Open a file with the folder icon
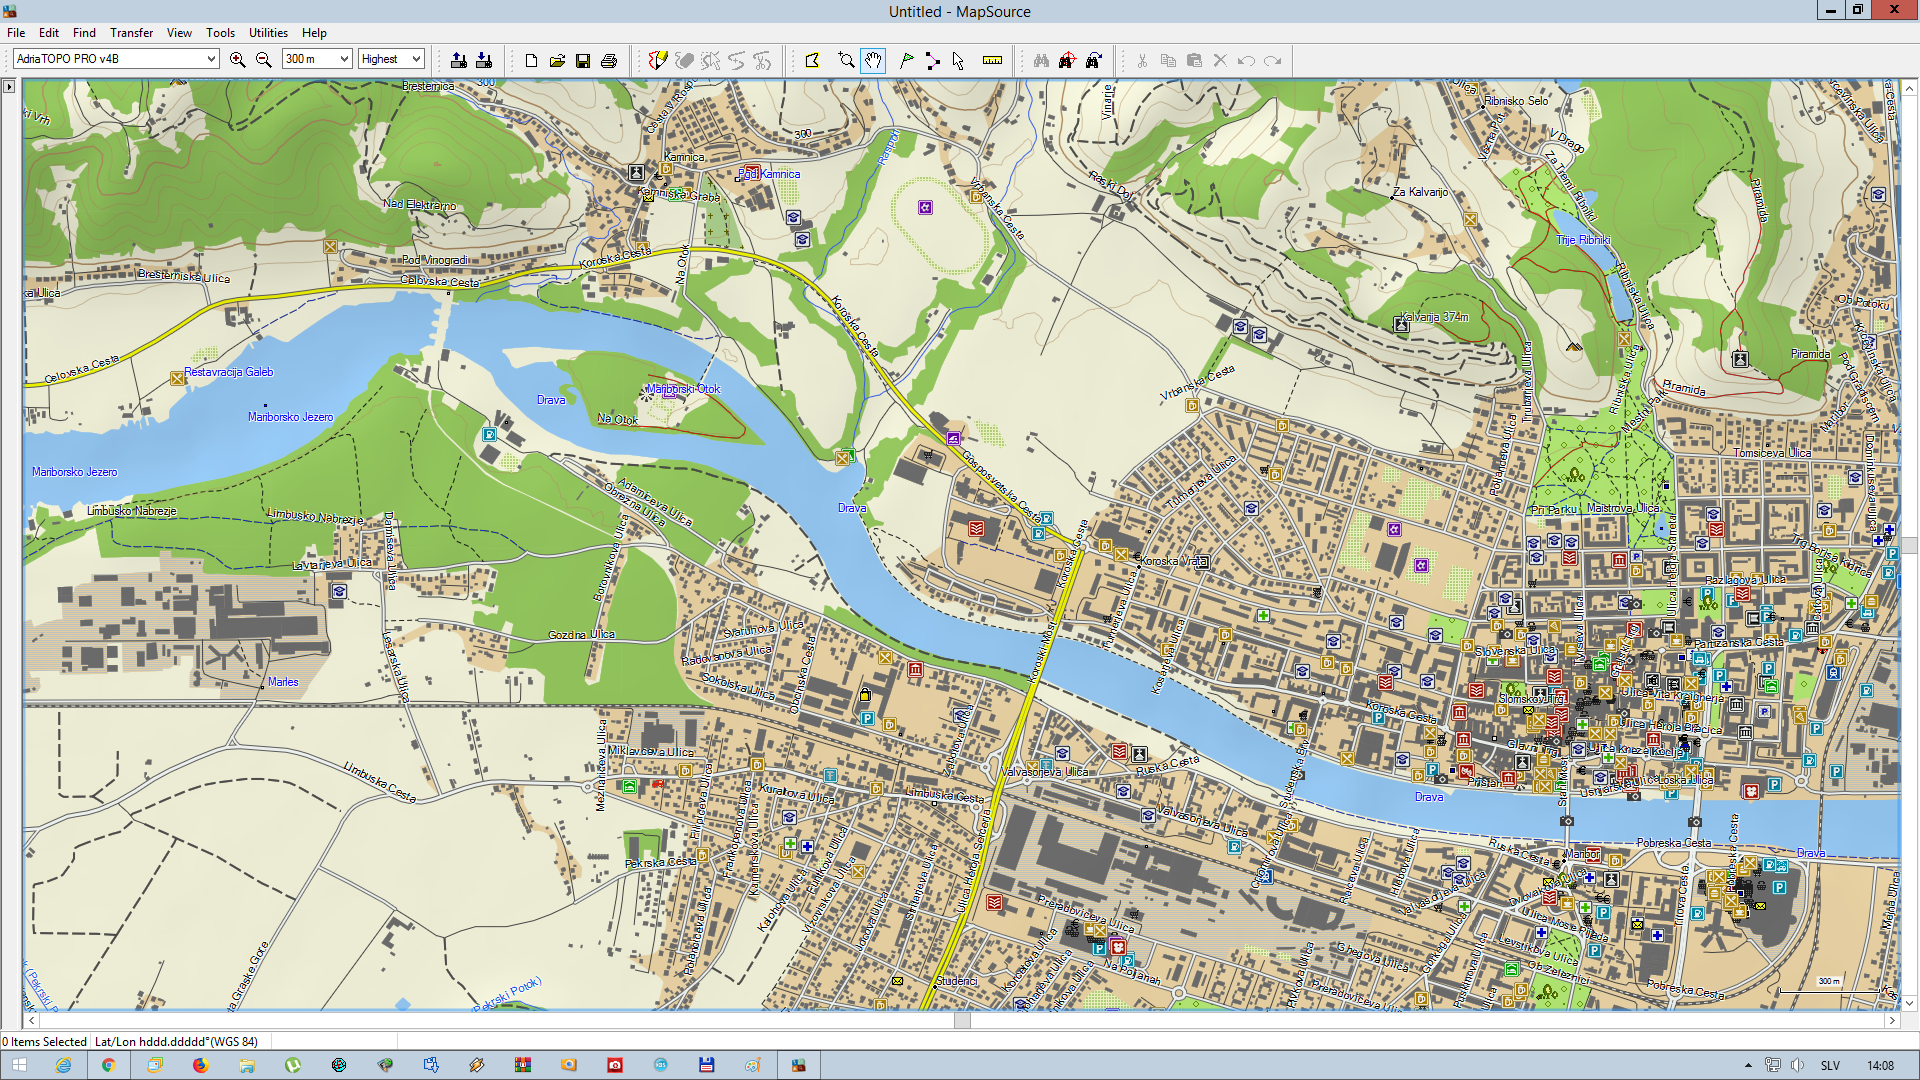The height and width of the screenshot is (1080, 1920). click(557, 60)
